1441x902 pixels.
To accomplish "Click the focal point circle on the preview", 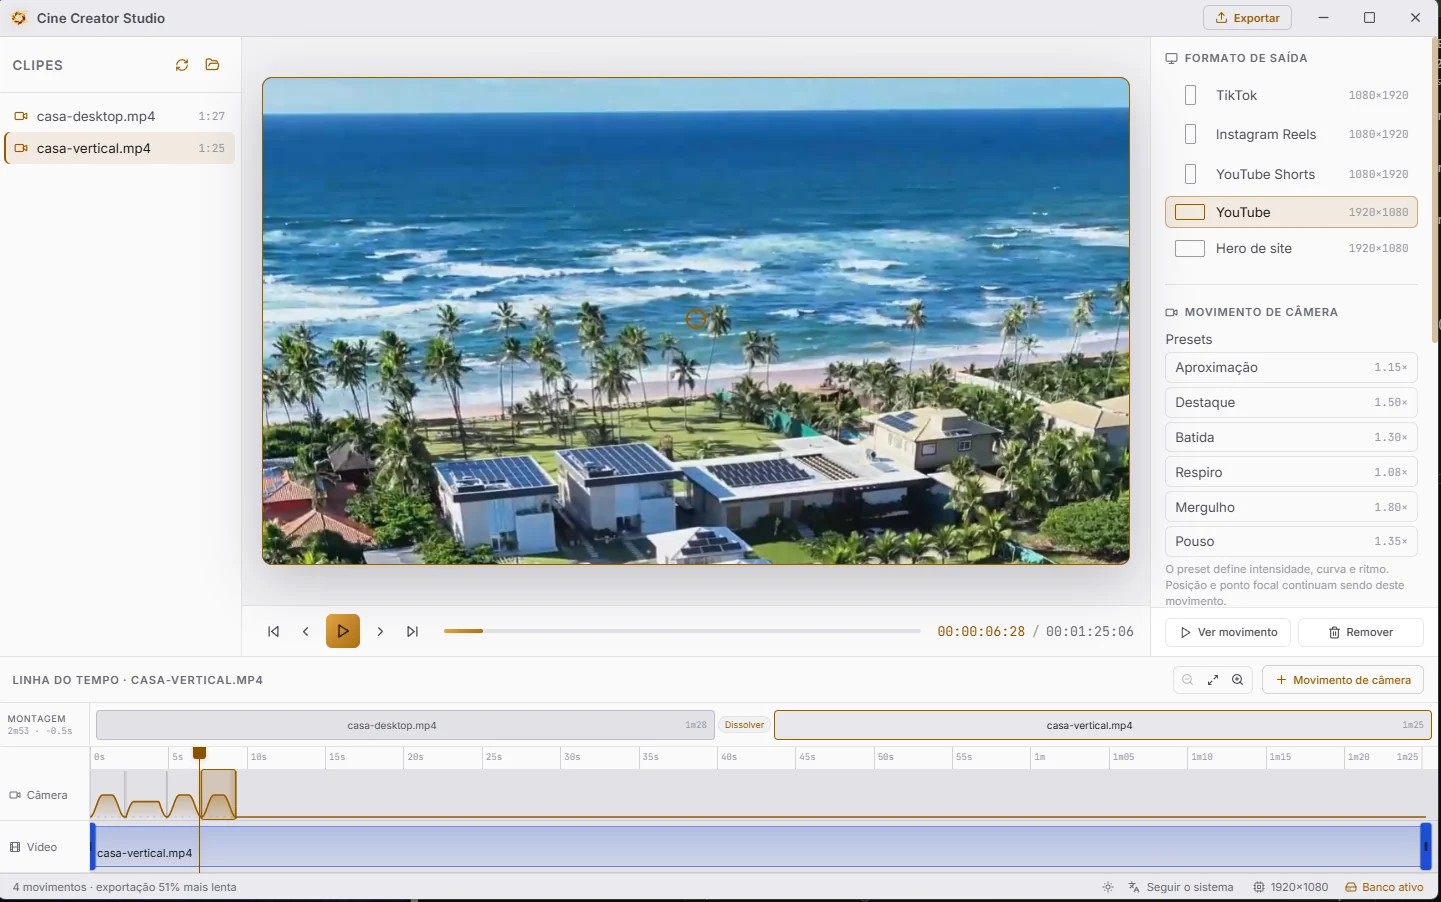I will click(696, 320).
